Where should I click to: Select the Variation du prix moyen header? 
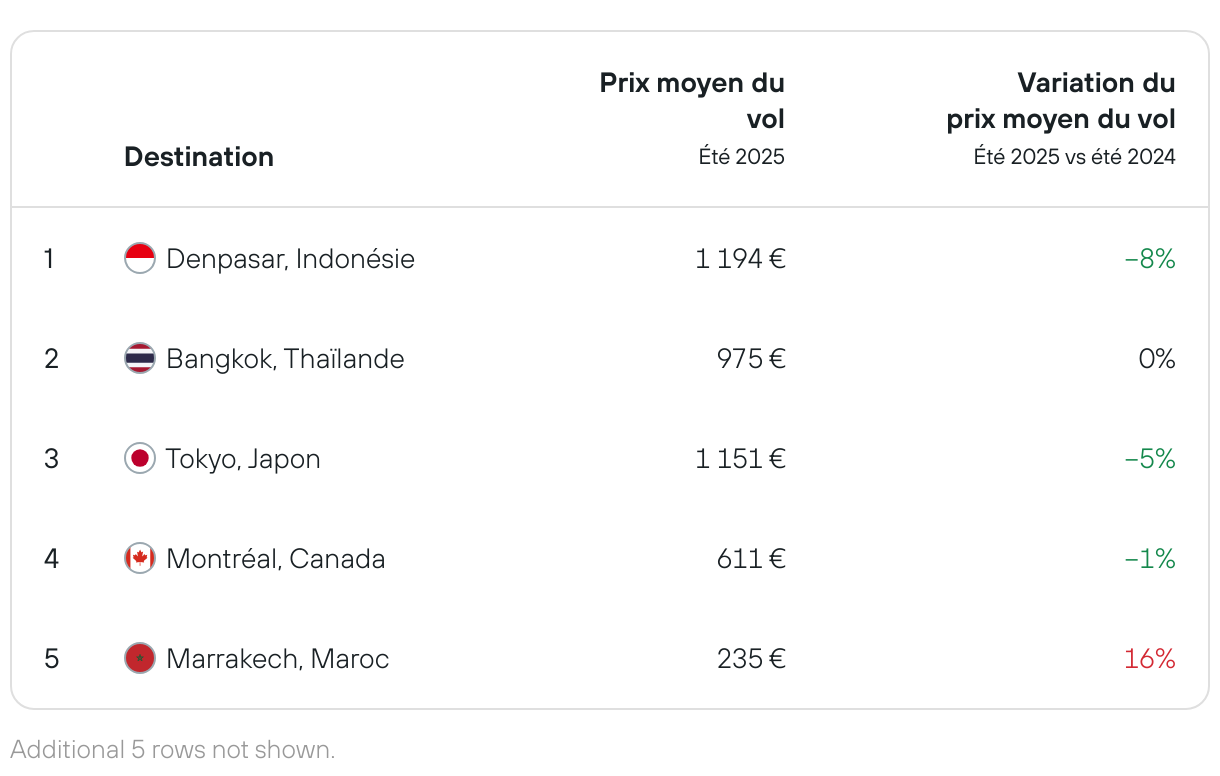click(1061, 101)
